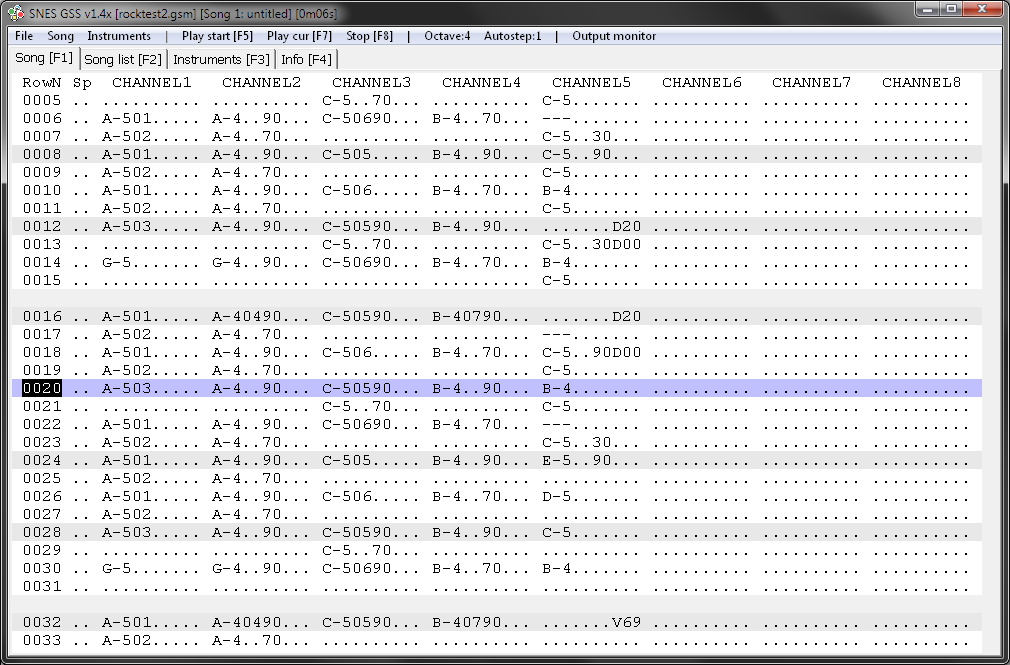Click empty CHANNEL6 cell in row 0020

702,388
